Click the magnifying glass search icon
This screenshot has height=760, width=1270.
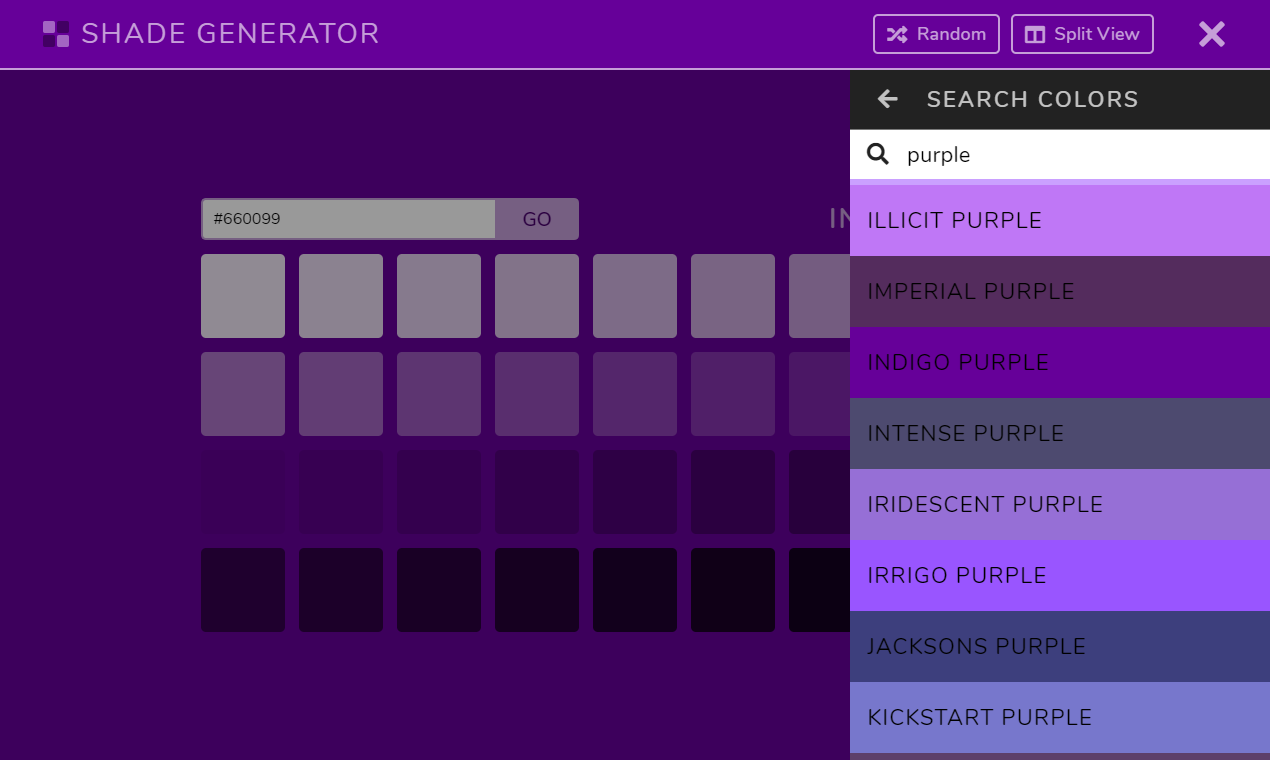click(x=877, y=154)
